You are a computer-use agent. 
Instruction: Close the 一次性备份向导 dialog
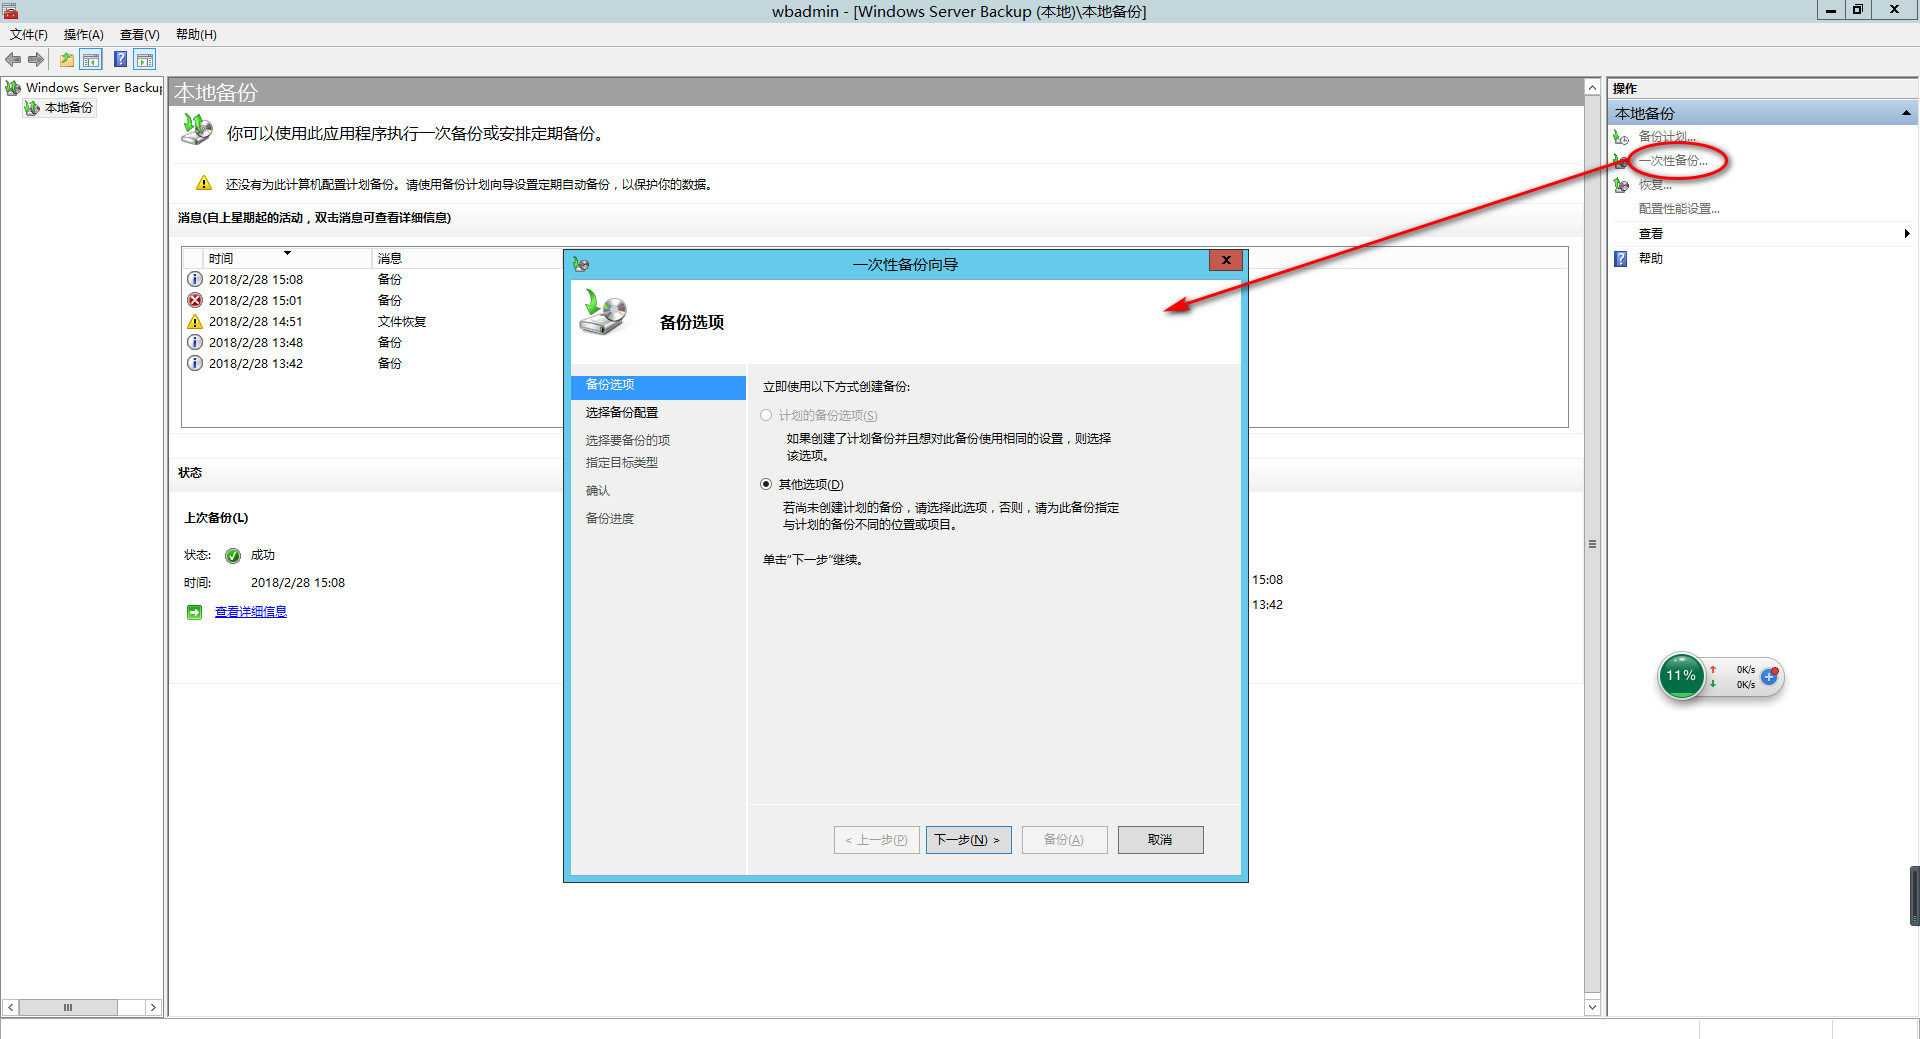coord(1226,260)
